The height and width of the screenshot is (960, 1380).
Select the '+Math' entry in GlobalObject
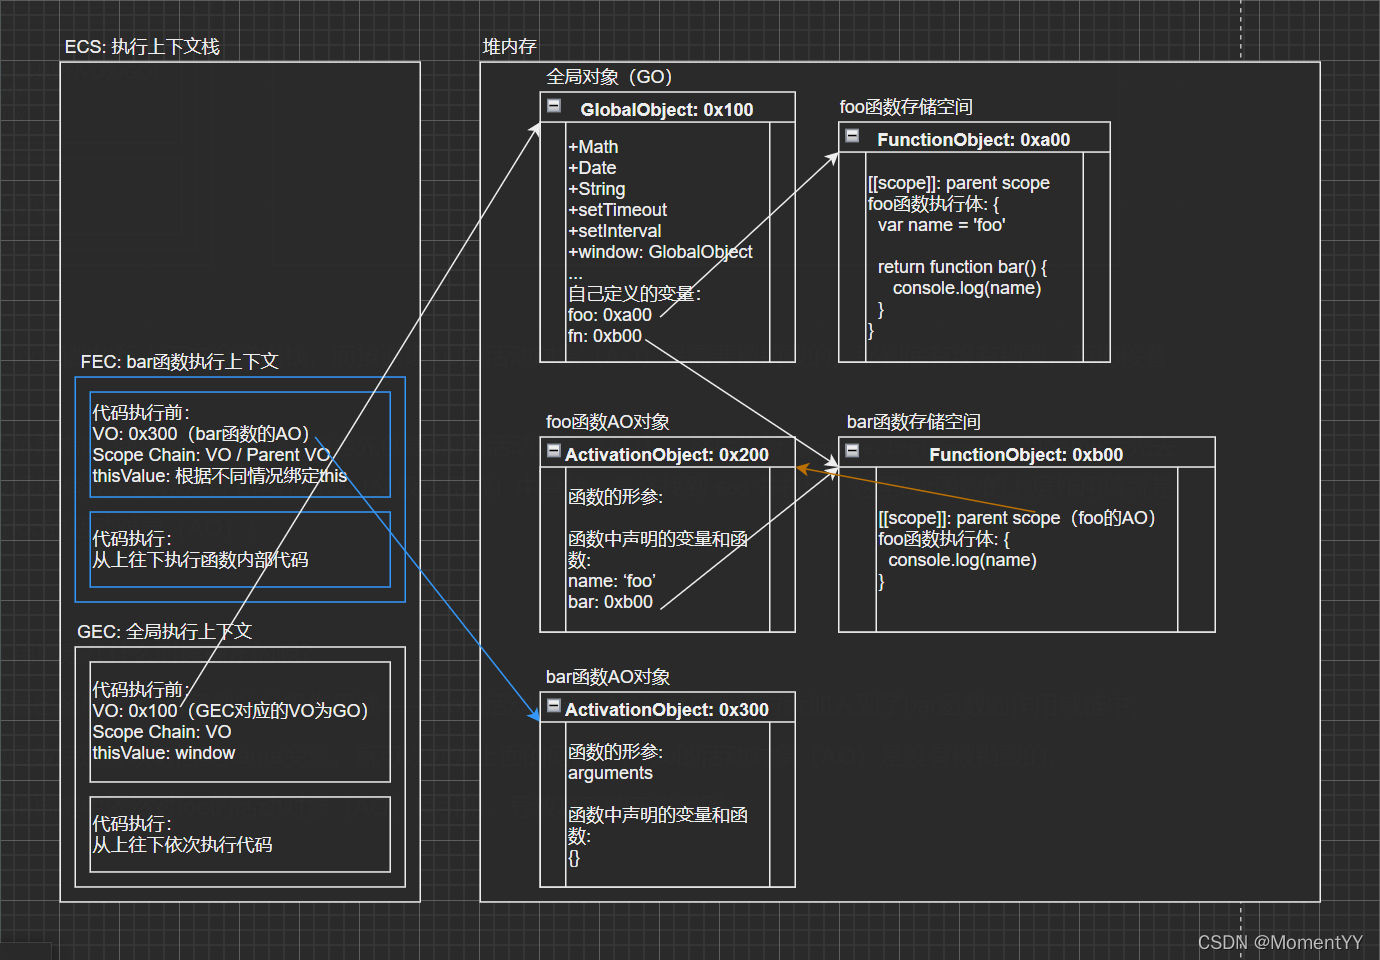(x=593, y=147)
